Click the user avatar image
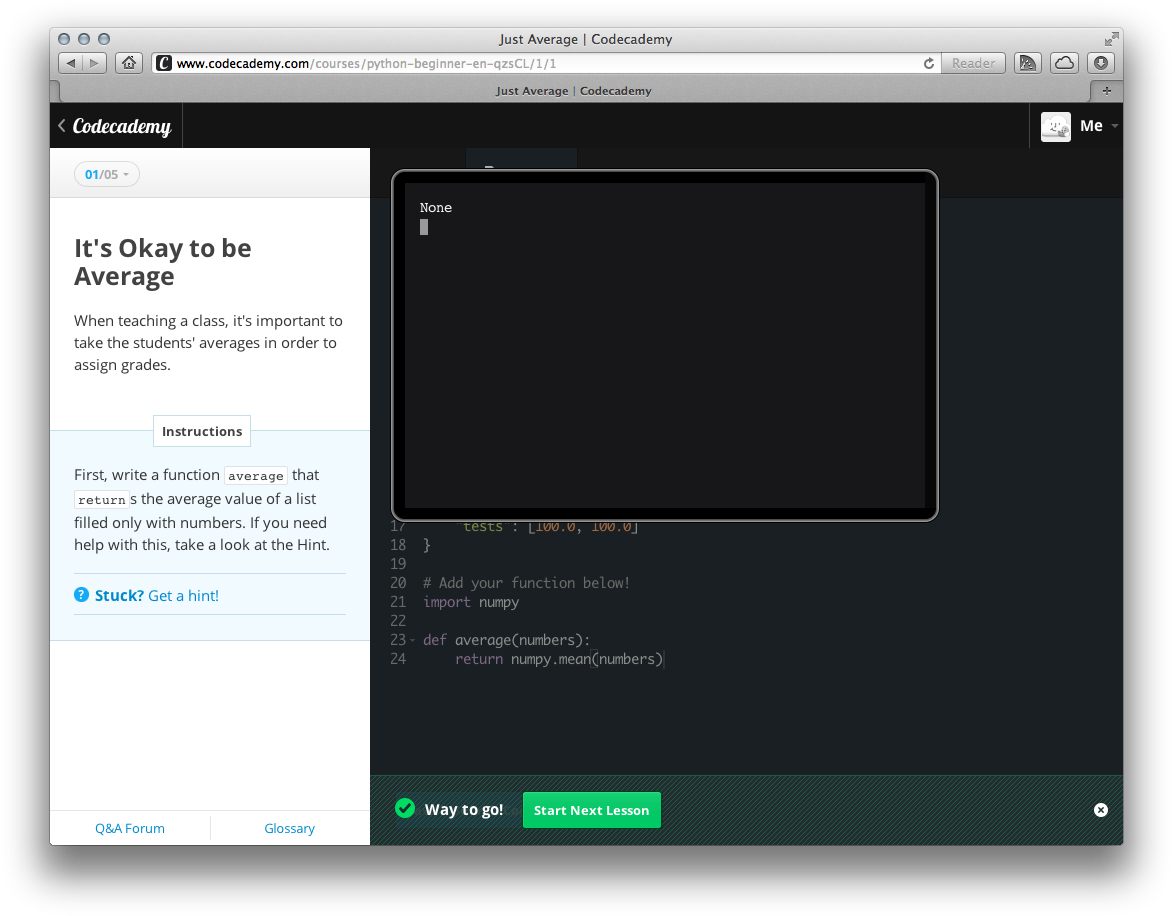This screenshot has height=916, width=1172. (x=1055, y=126)
